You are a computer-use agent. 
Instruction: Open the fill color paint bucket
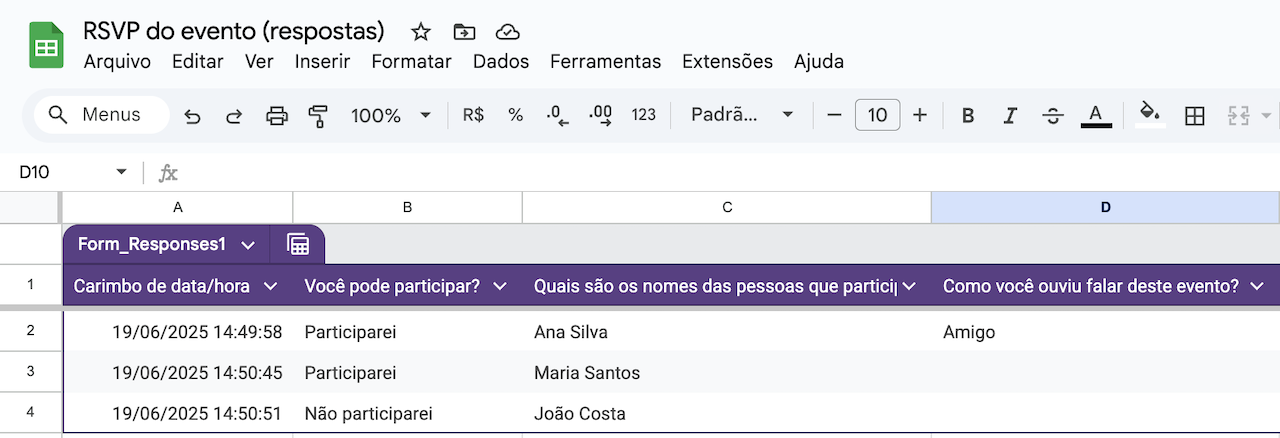coord(1151,114)
